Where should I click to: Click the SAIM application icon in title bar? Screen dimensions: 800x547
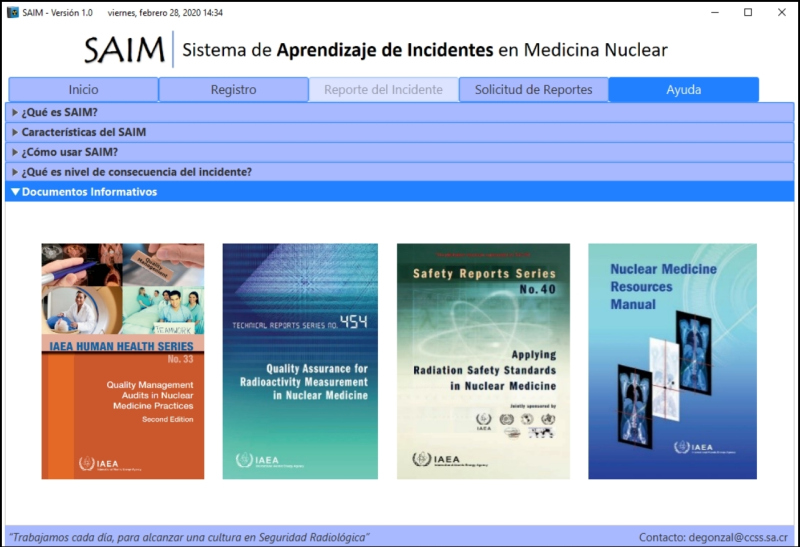pos(12,12)
